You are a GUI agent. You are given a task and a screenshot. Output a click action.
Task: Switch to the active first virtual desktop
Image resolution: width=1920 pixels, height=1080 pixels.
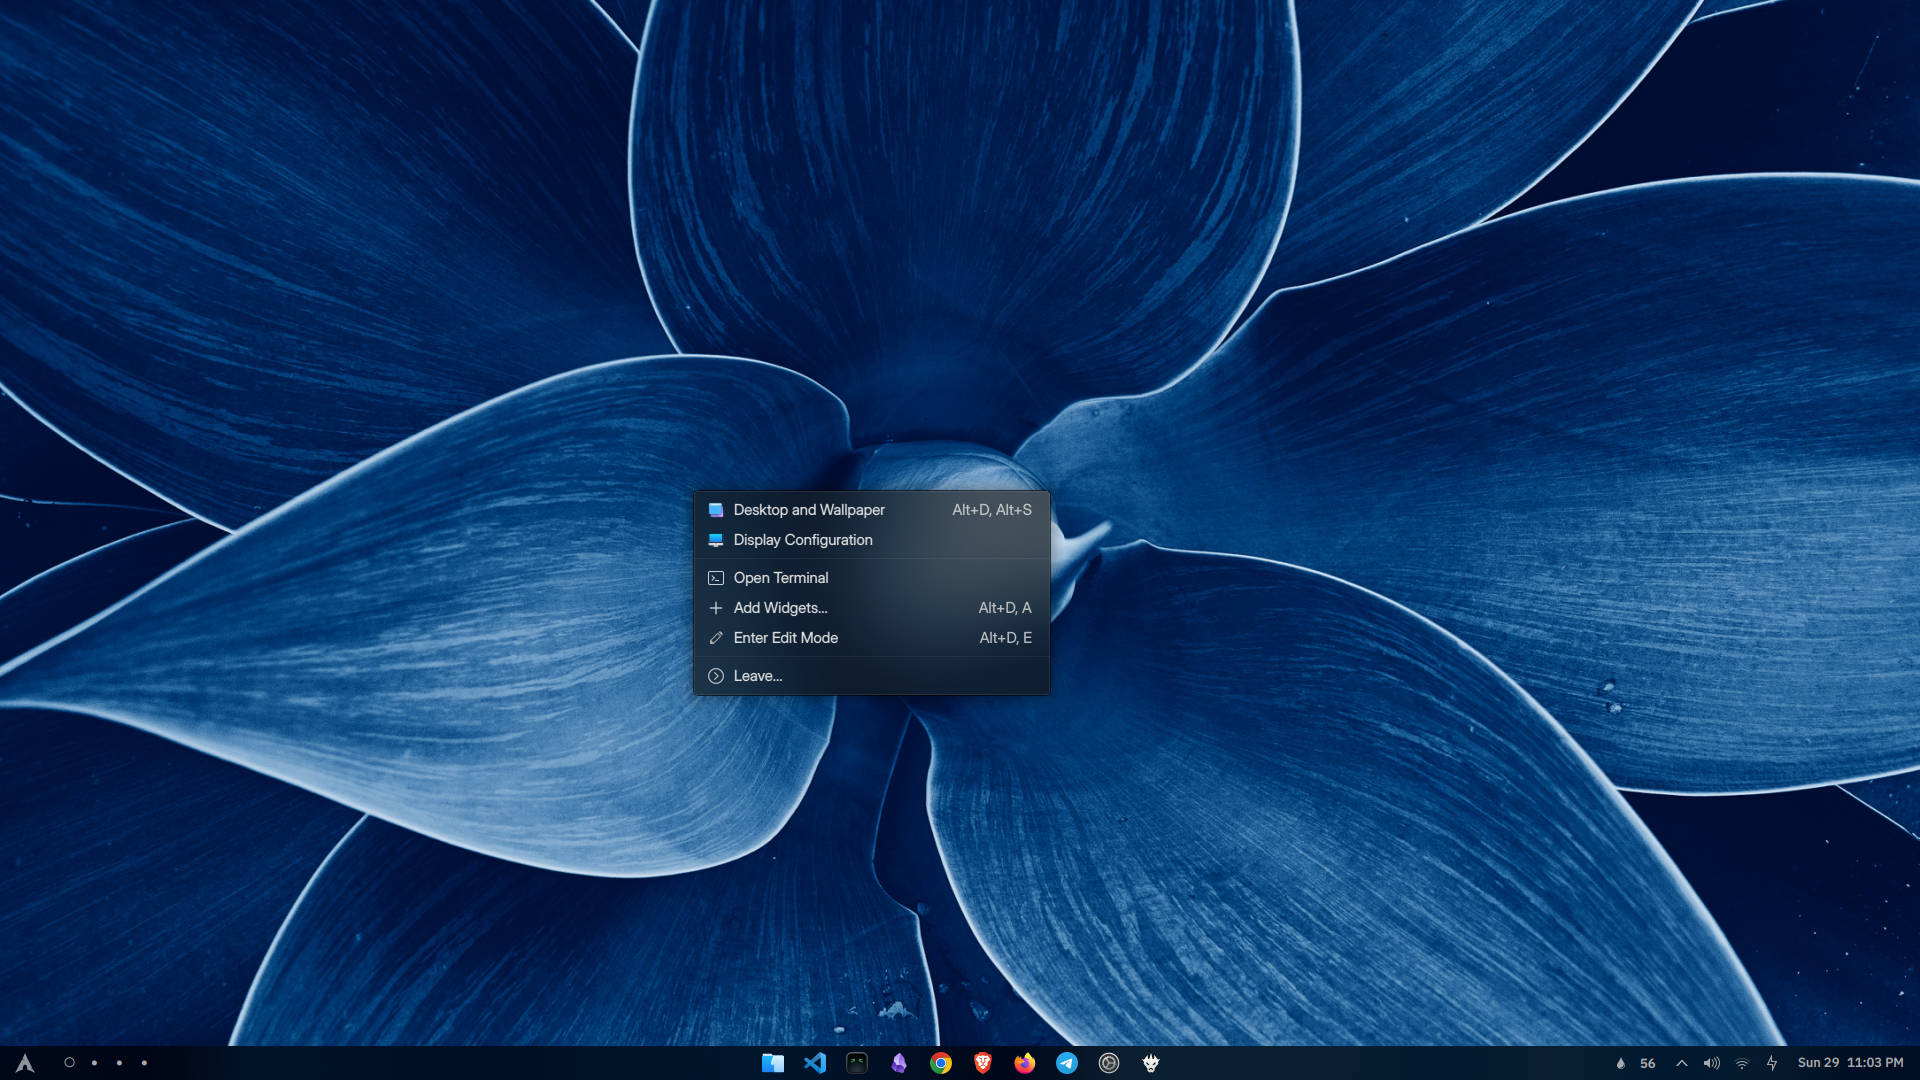click(69, 1063)
